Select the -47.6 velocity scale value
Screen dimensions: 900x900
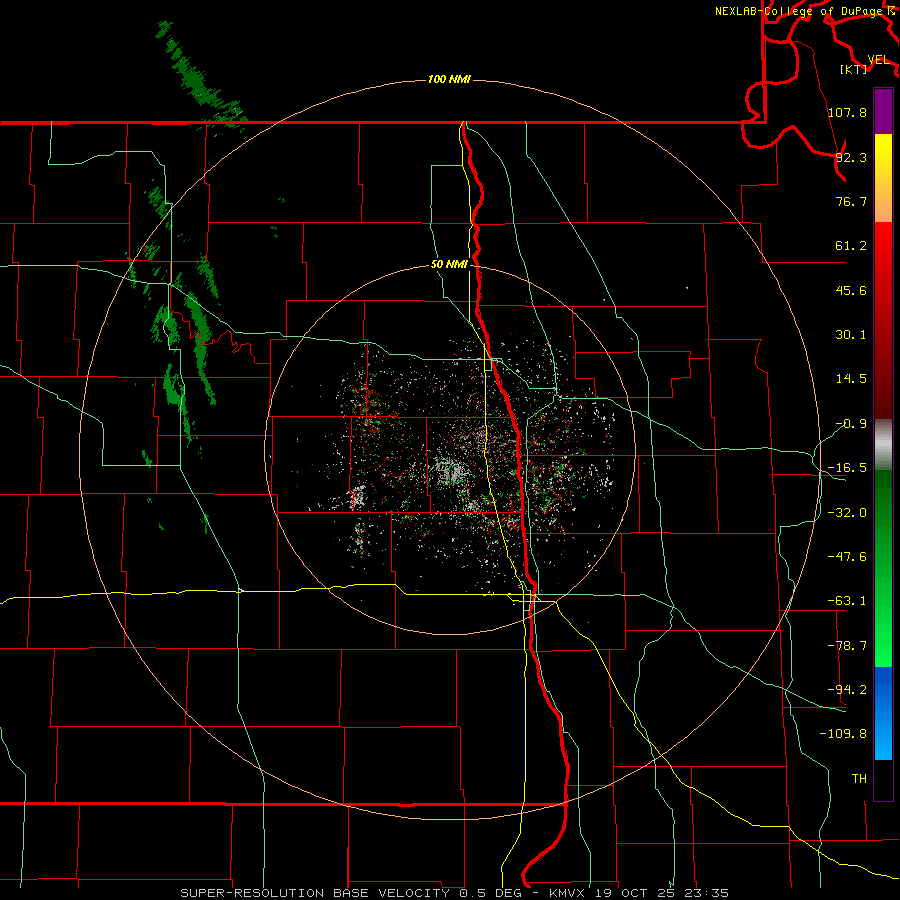[x=847, y=557]
